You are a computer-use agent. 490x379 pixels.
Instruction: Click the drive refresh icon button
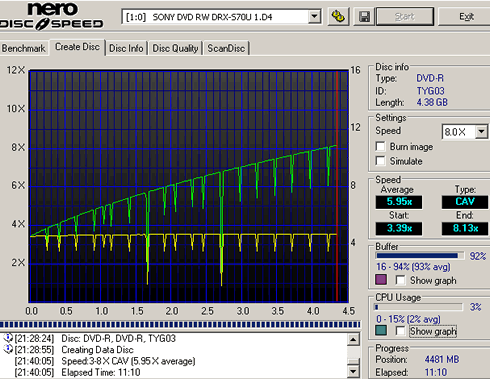tap(339, 16)
